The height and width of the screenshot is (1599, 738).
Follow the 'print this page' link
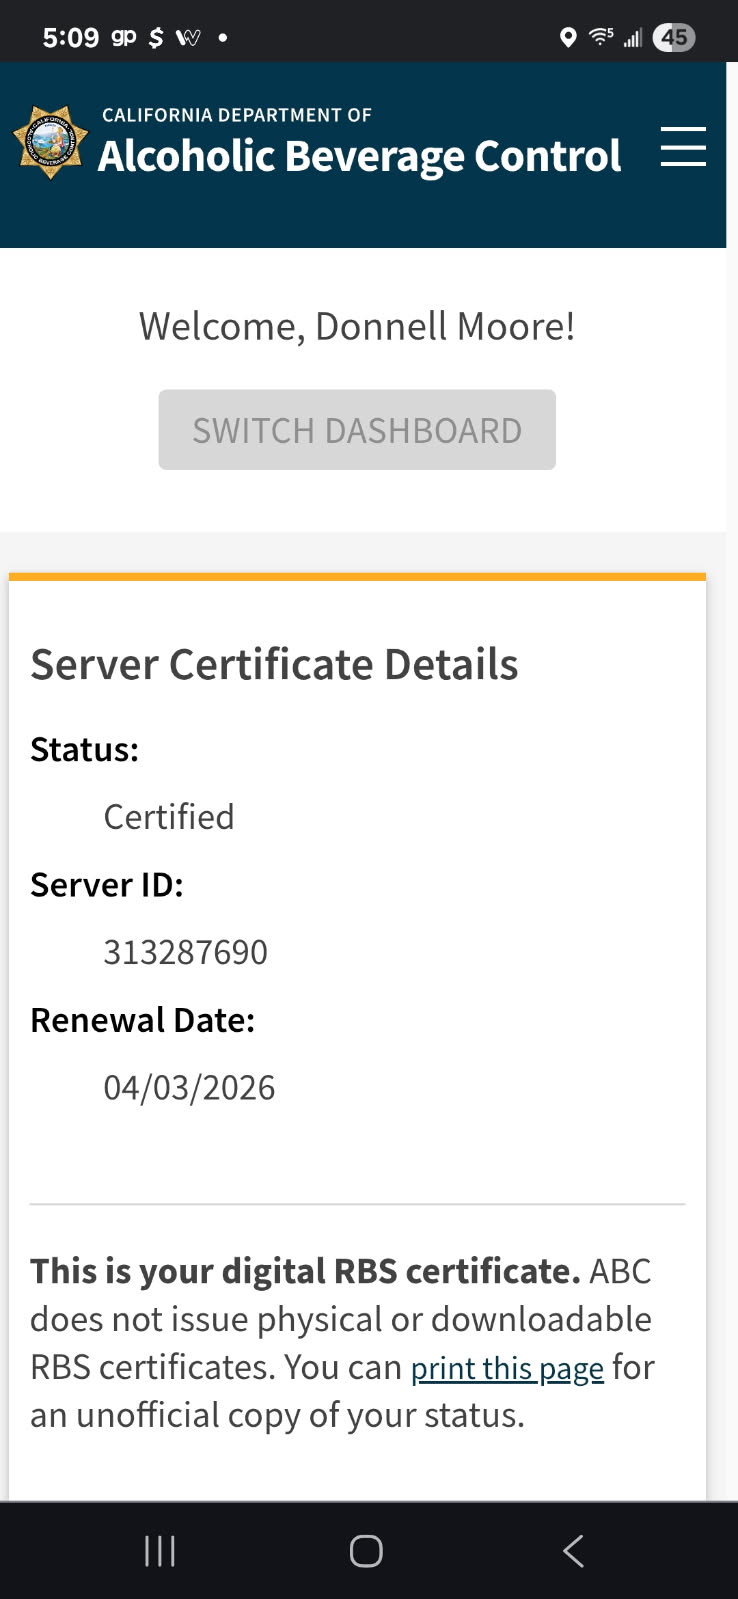[x=507, y=1368]
